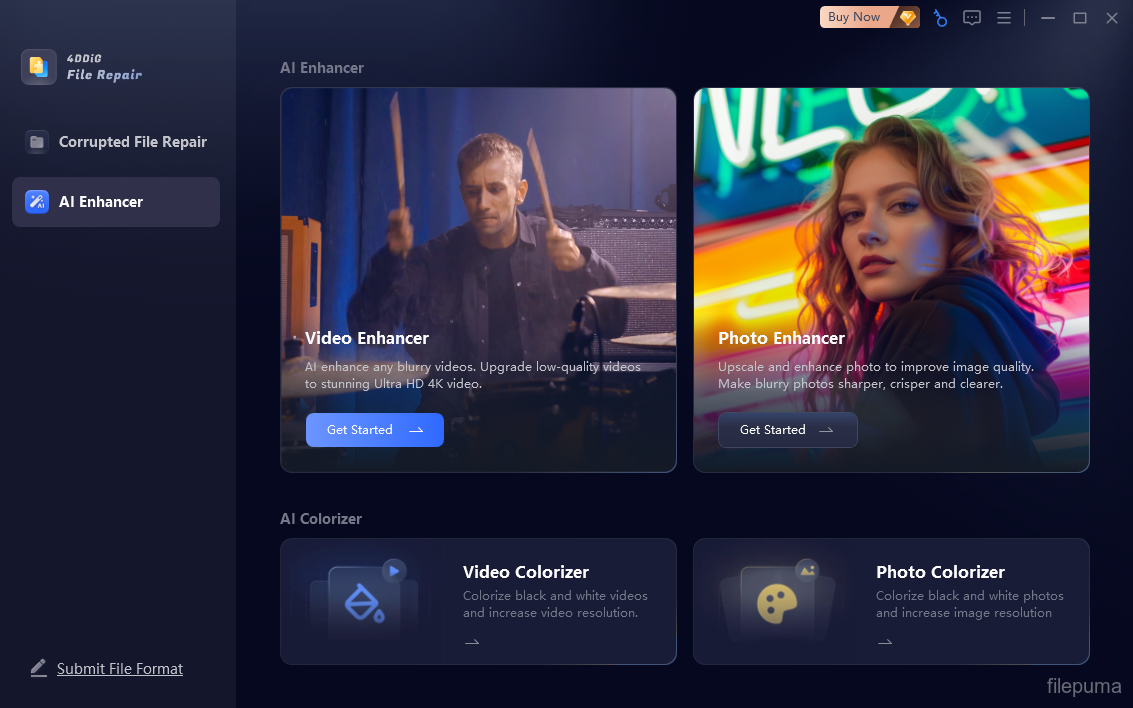Click the 4DDiG File Repair logo icon
The image size is (1133, 708).
pos(39,67)
